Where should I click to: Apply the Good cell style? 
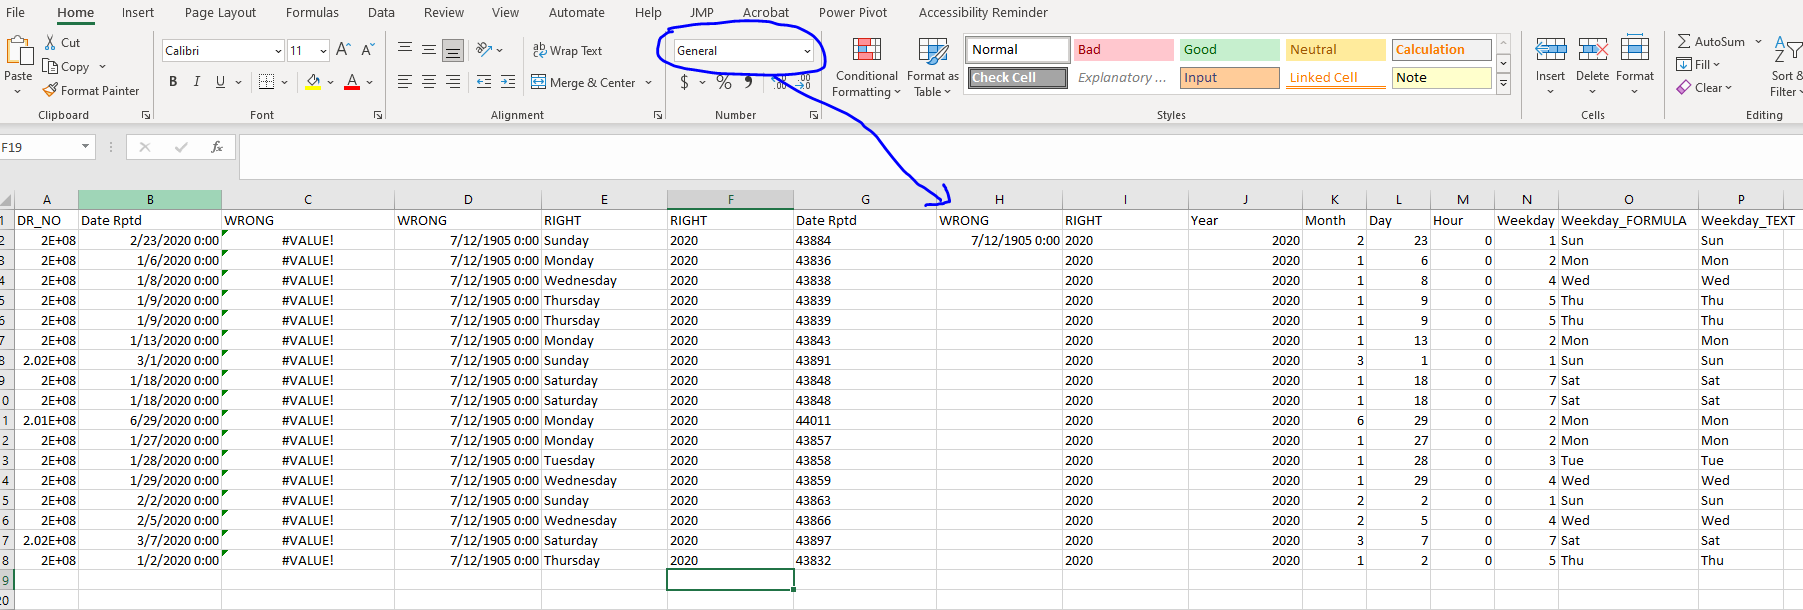coord(1229,49)
